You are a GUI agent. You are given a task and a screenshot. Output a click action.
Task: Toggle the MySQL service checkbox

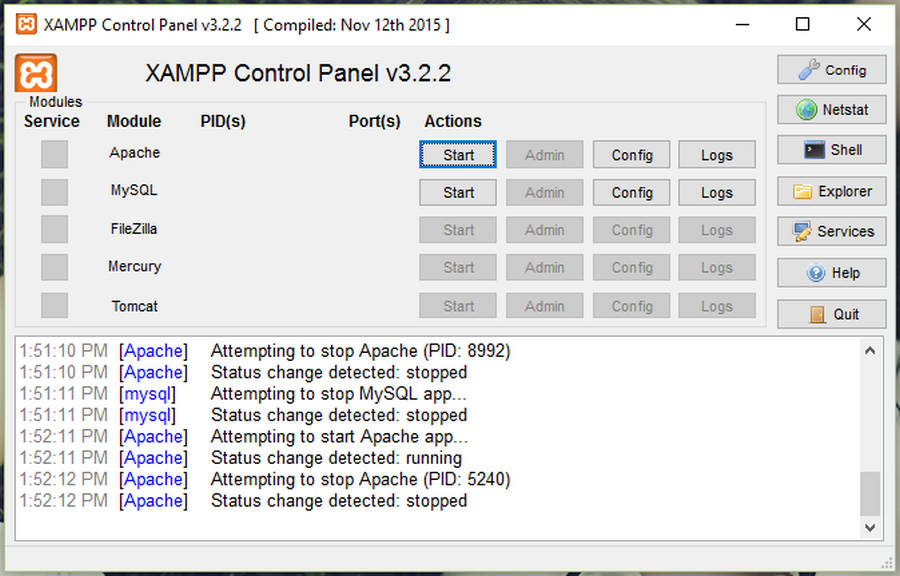55,192
